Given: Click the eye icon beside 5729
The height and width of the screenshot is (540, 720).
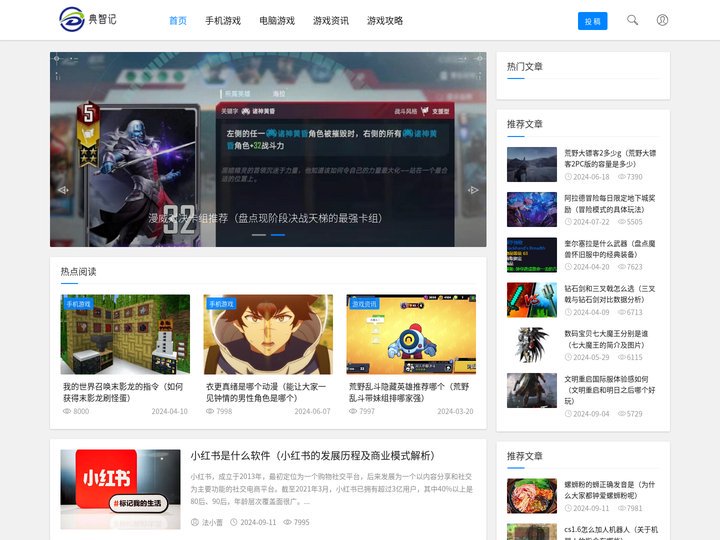Looking at the screenshot, I should (622, 414).
